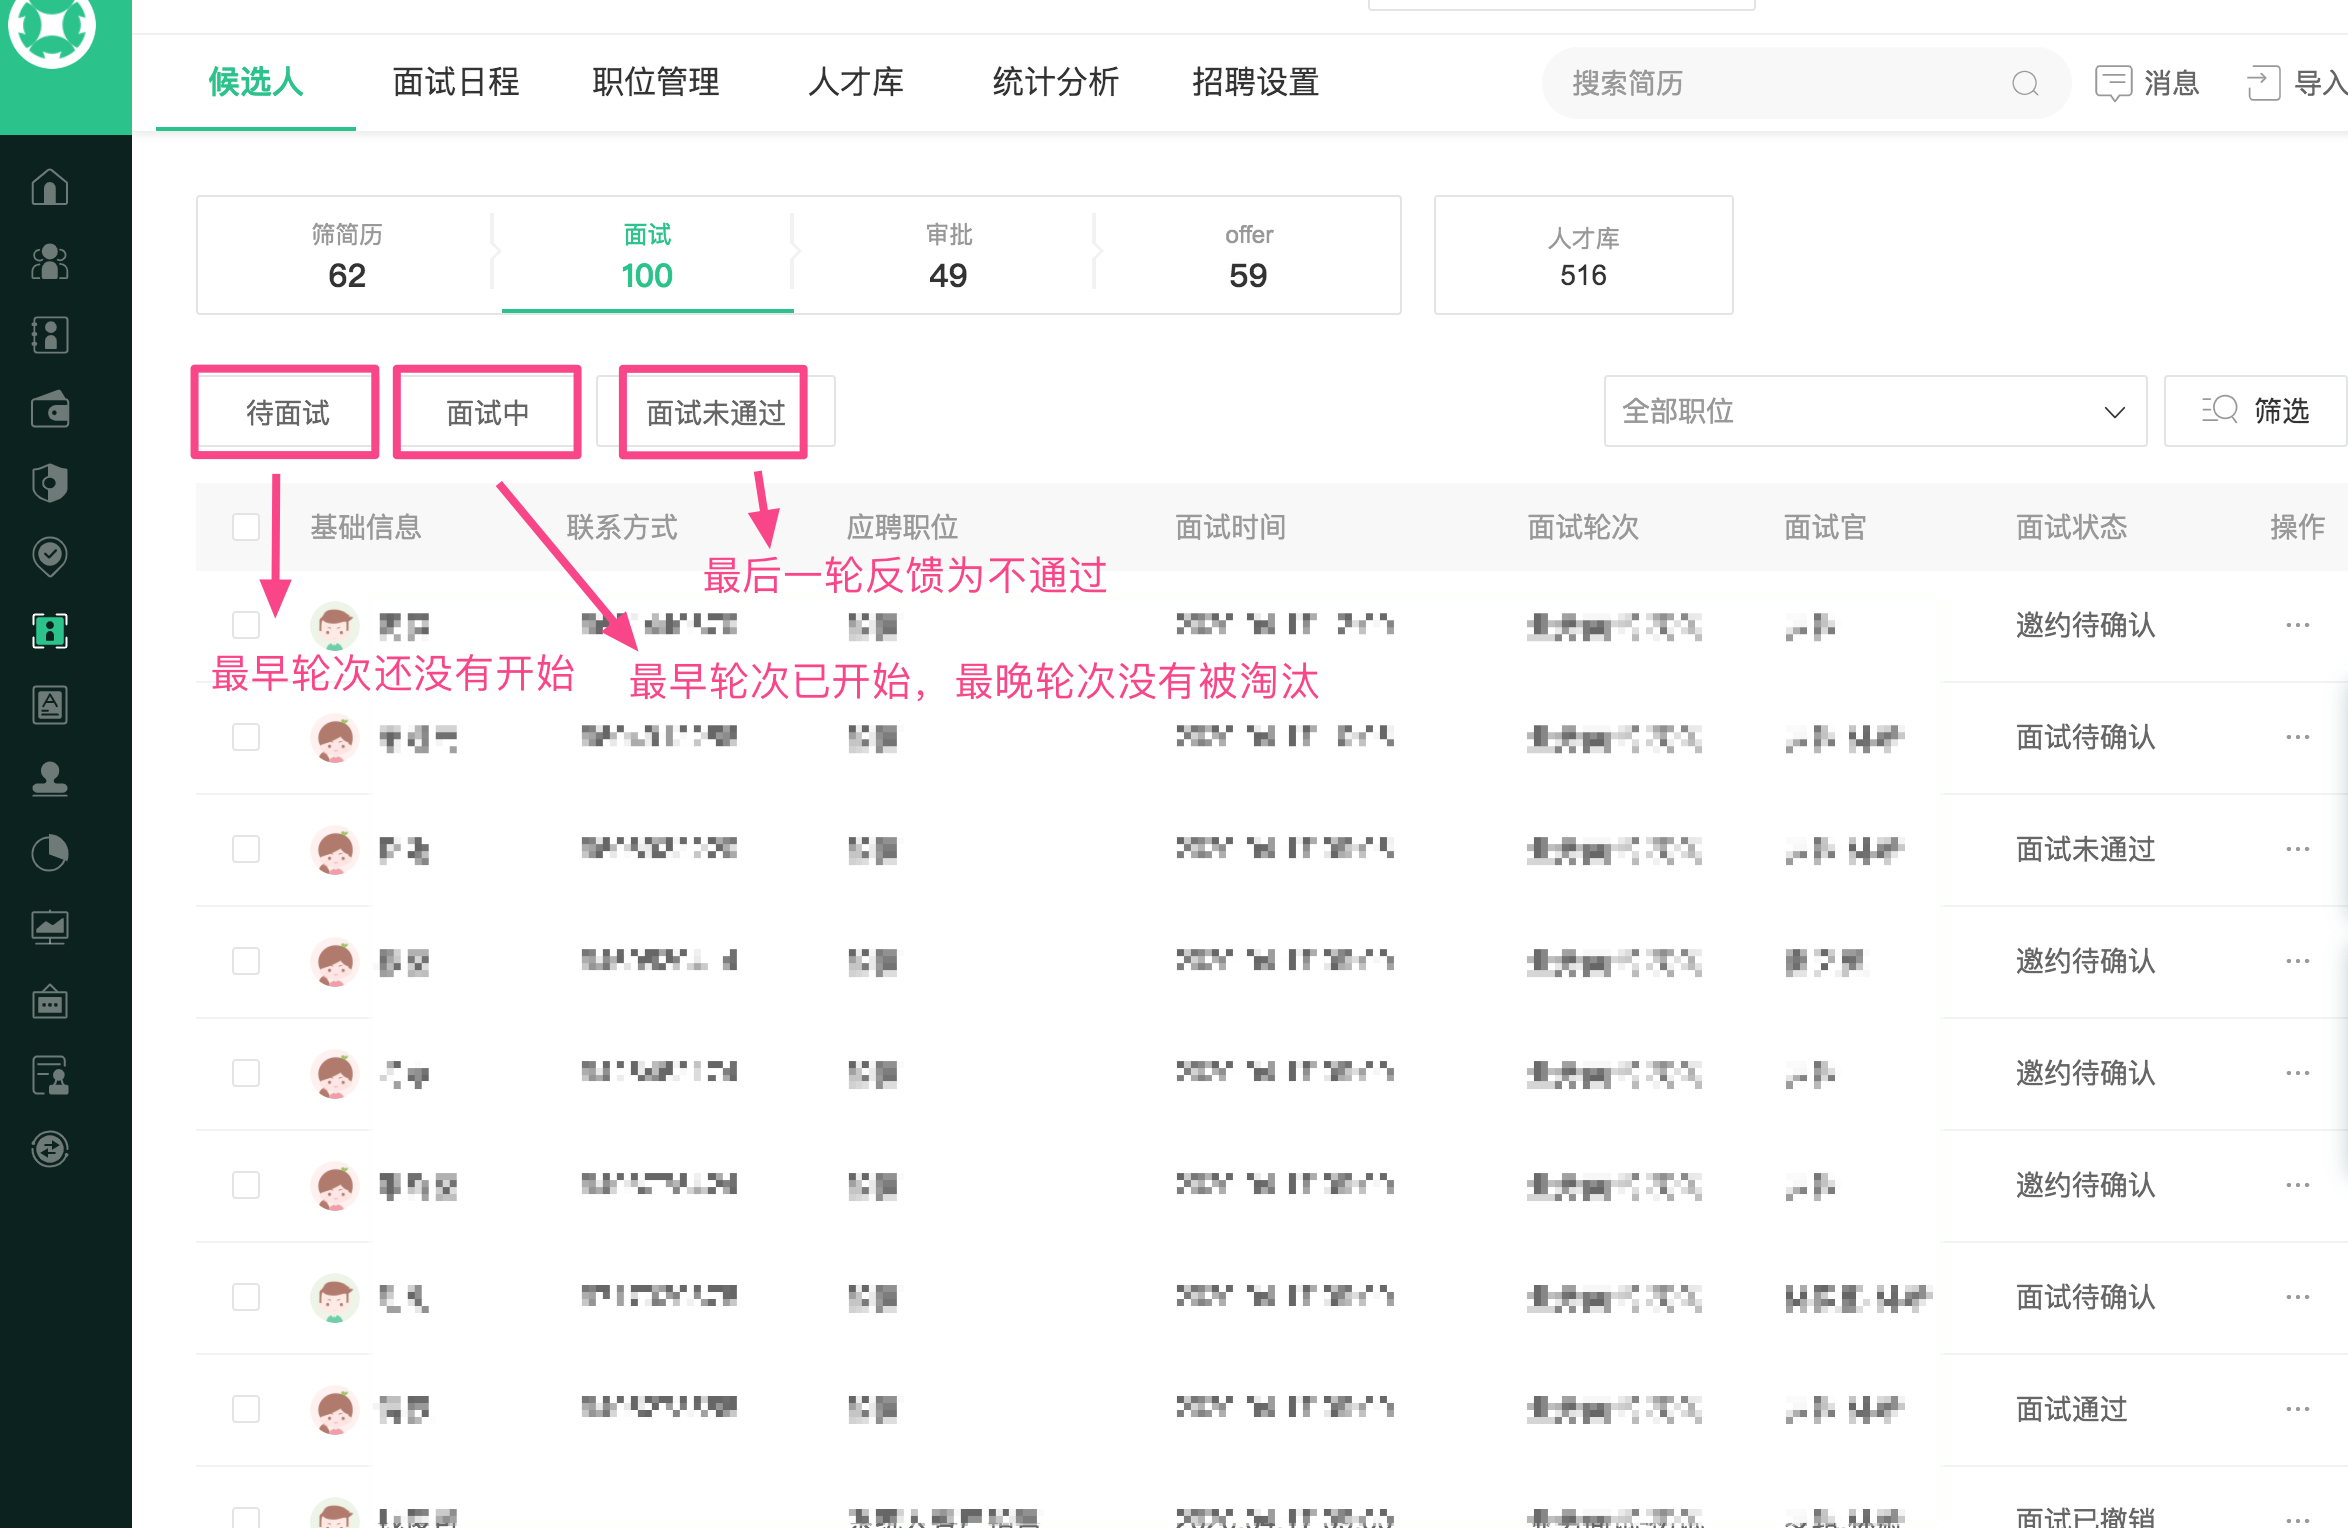The height and width of the screenshot is (1528, 2348).
Task: Click the 筛选 filter button
Action: pyautogui.click(x=2256, y=411)
